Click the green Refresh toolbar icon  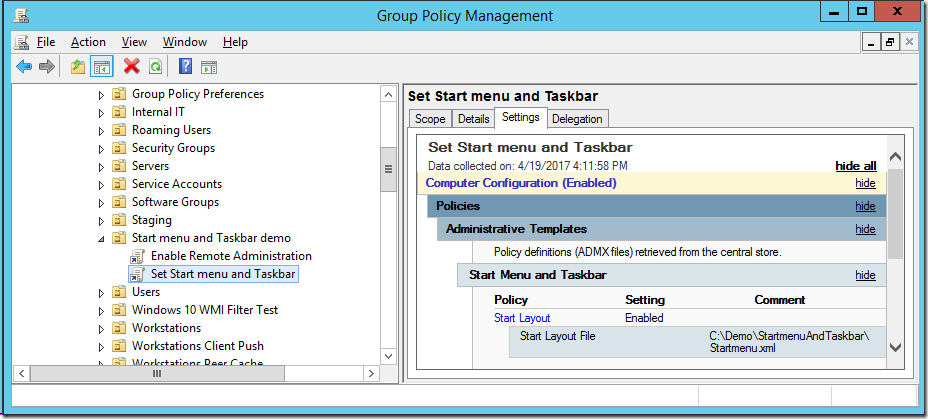(155, 67)
